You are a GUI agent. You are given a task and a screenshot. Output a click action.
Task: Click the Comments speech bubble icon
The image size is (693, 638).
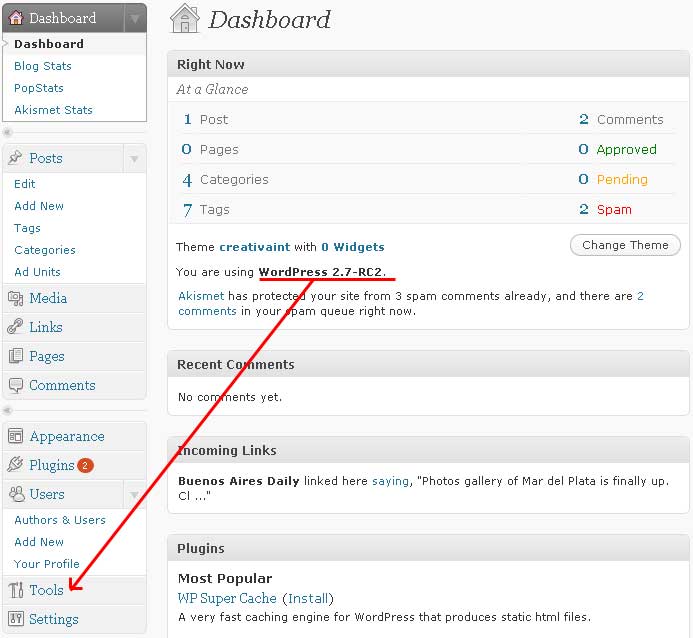(15, 385)
